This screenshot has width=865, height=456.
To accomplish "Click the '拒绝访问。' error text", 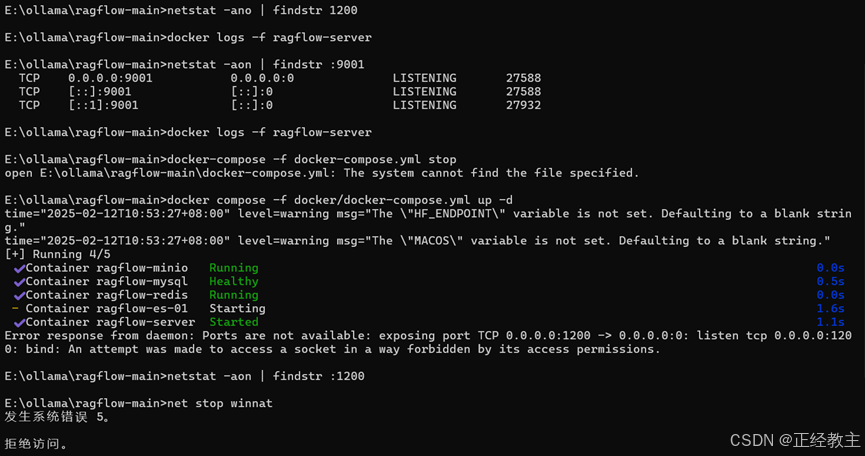I will pos(36,444).
